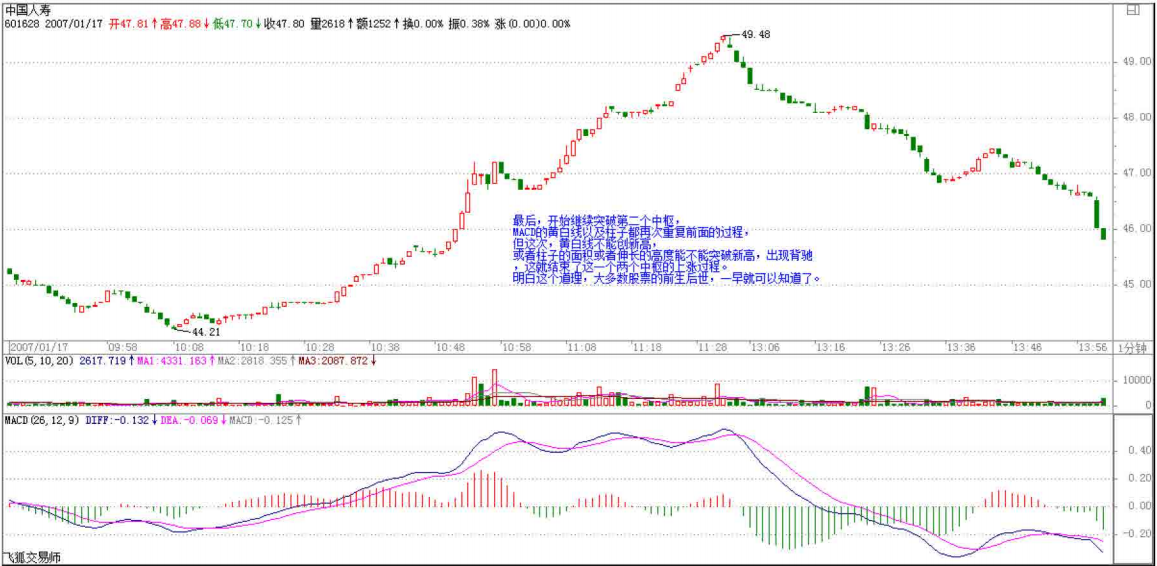This screenshot has height=566, width=1157.
Task: Click the 49.48 high price marker
Action: [755, 34]
